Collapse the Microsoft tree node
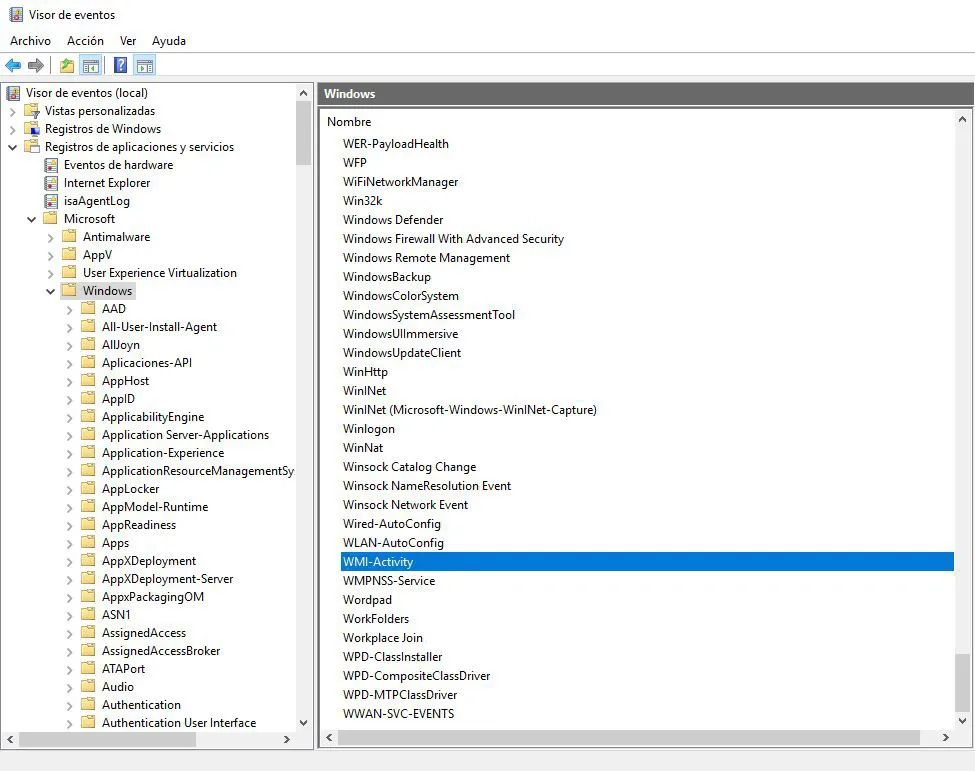Screen dimensions: 975x771 pyautogui.click(x=31, y=219)
